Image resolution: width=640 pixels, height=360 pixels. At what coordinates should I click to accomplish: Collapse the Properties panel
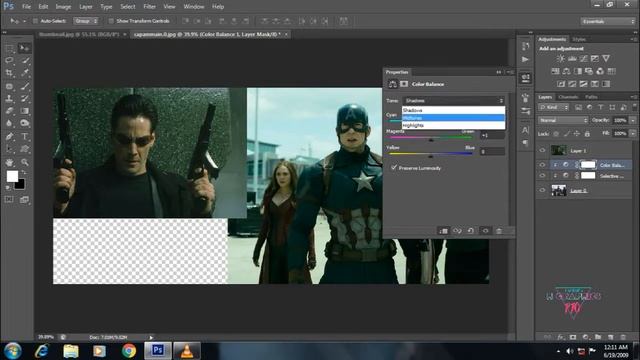[499, 72]
